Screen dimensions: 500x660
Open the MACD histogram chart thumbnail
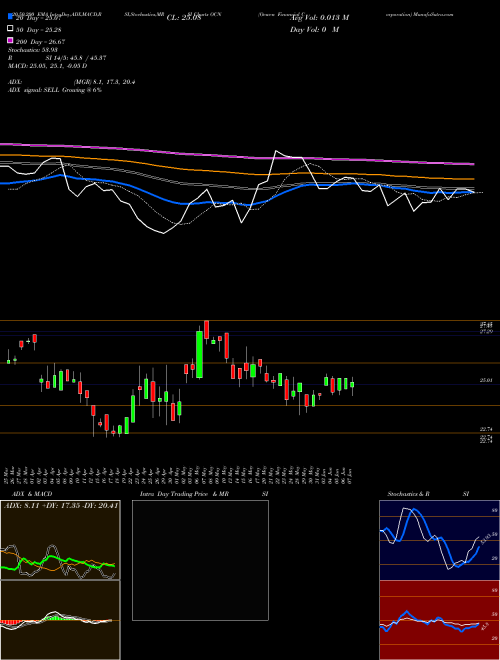(x=60, y=620)
